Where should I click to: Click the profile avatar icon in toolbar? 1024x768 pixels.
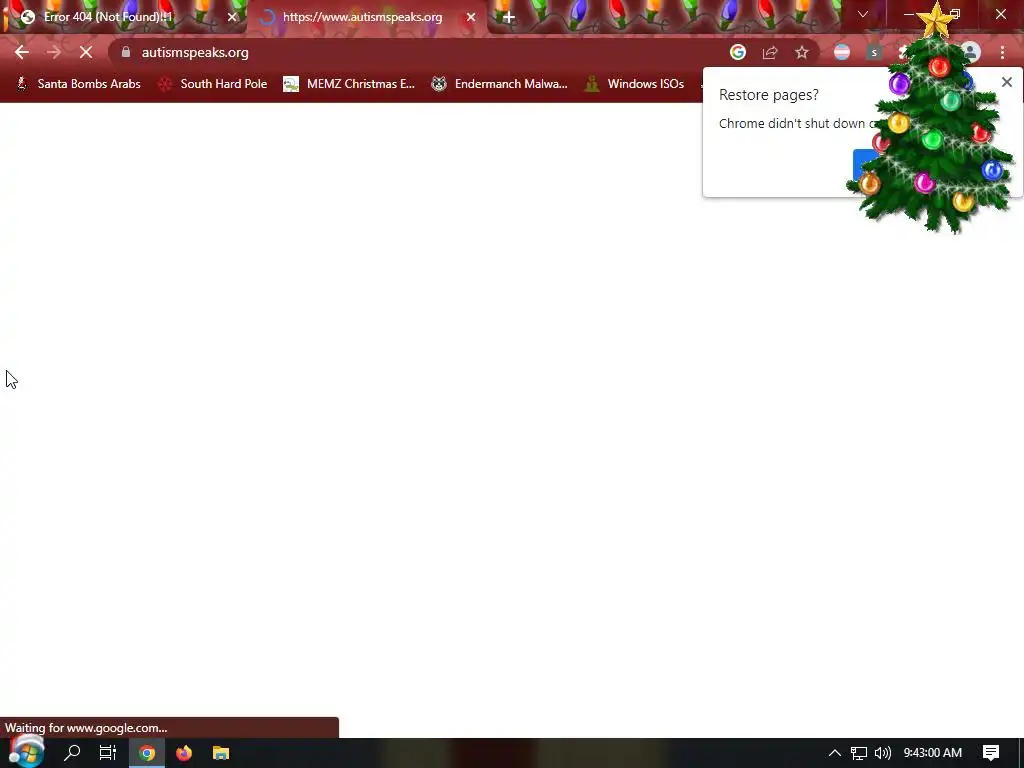tap(970, 52)
